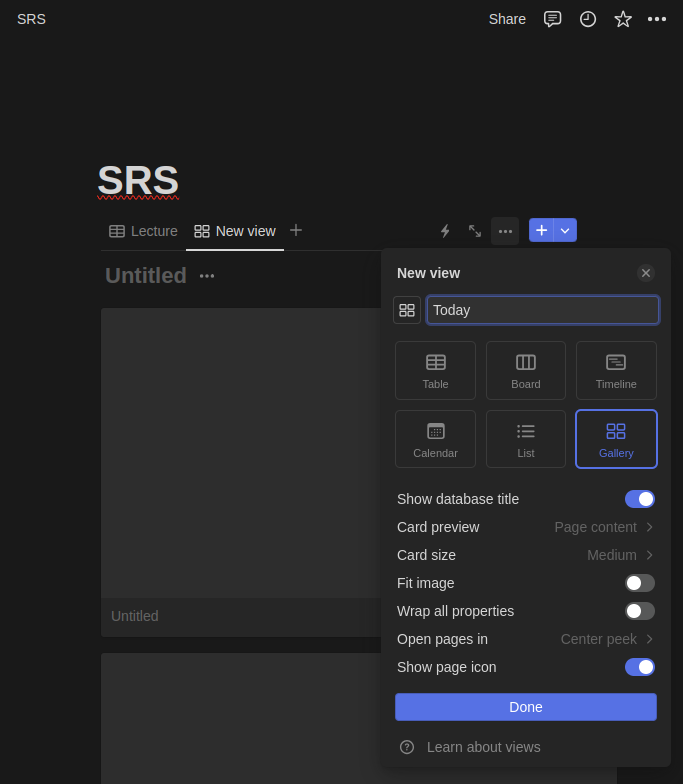The width and height of the screenshot is (683, 784).
Task: Open Card size Medium option
Action: pyautogui.click(x=526, y=555)
